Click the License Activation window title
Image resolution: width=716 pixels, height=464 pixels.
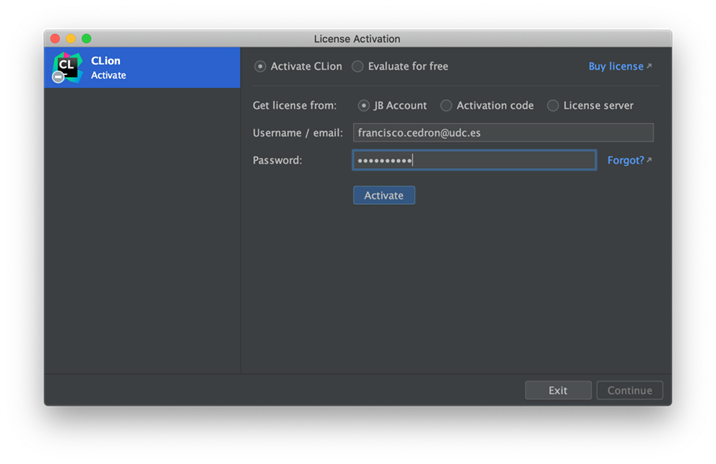pos(357,39)
